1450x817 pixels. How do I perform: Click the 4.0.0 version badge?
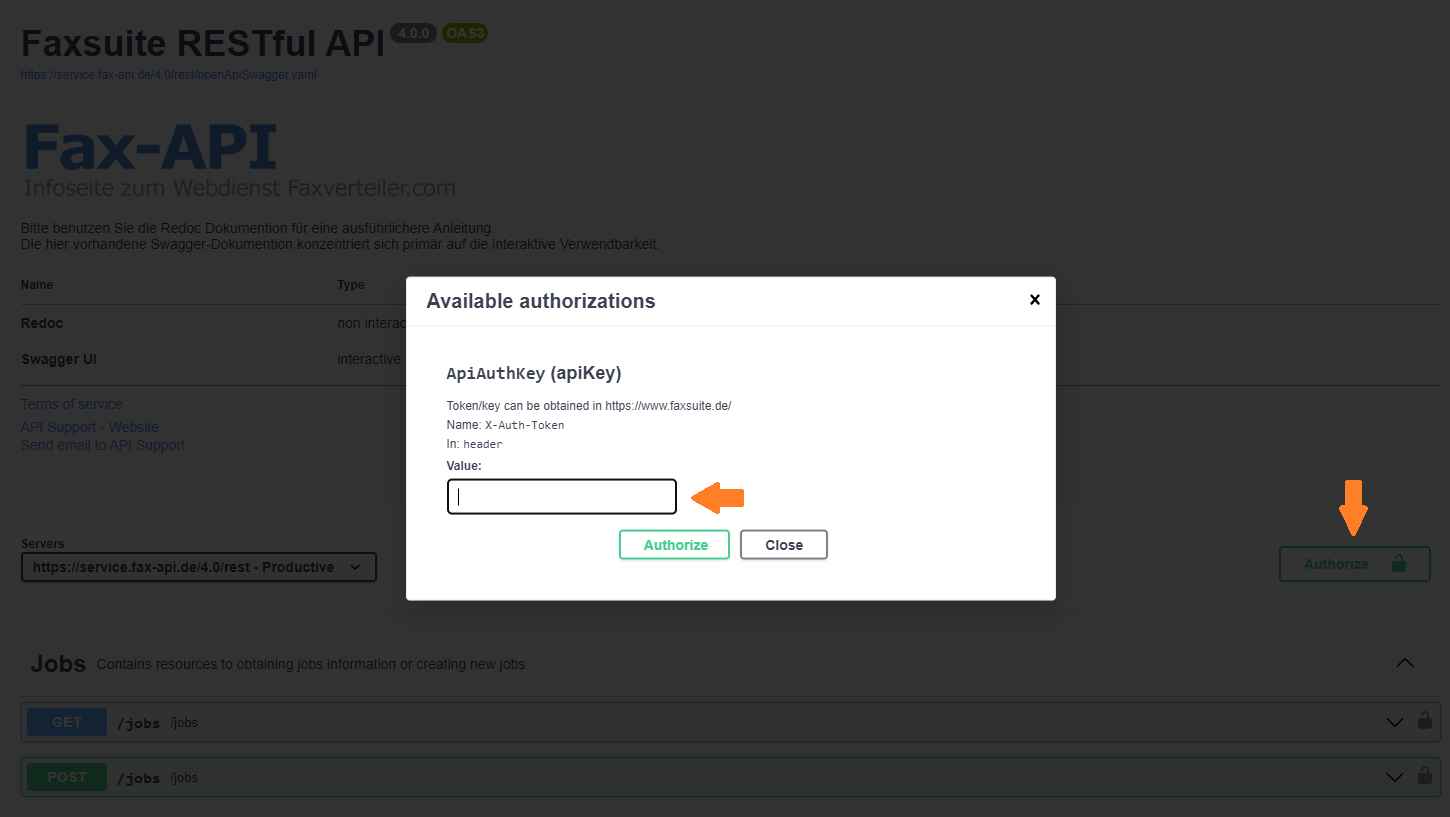pyautogui.click(x=413, y=33)
